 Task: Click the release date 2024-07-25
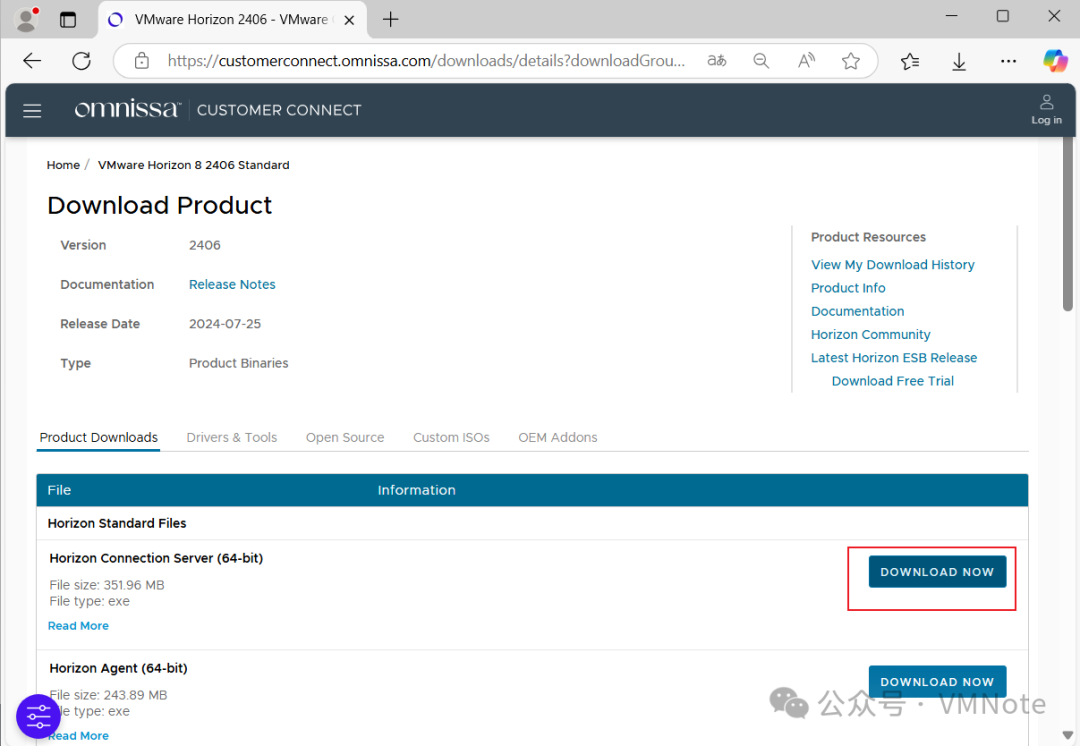point(225,324)
